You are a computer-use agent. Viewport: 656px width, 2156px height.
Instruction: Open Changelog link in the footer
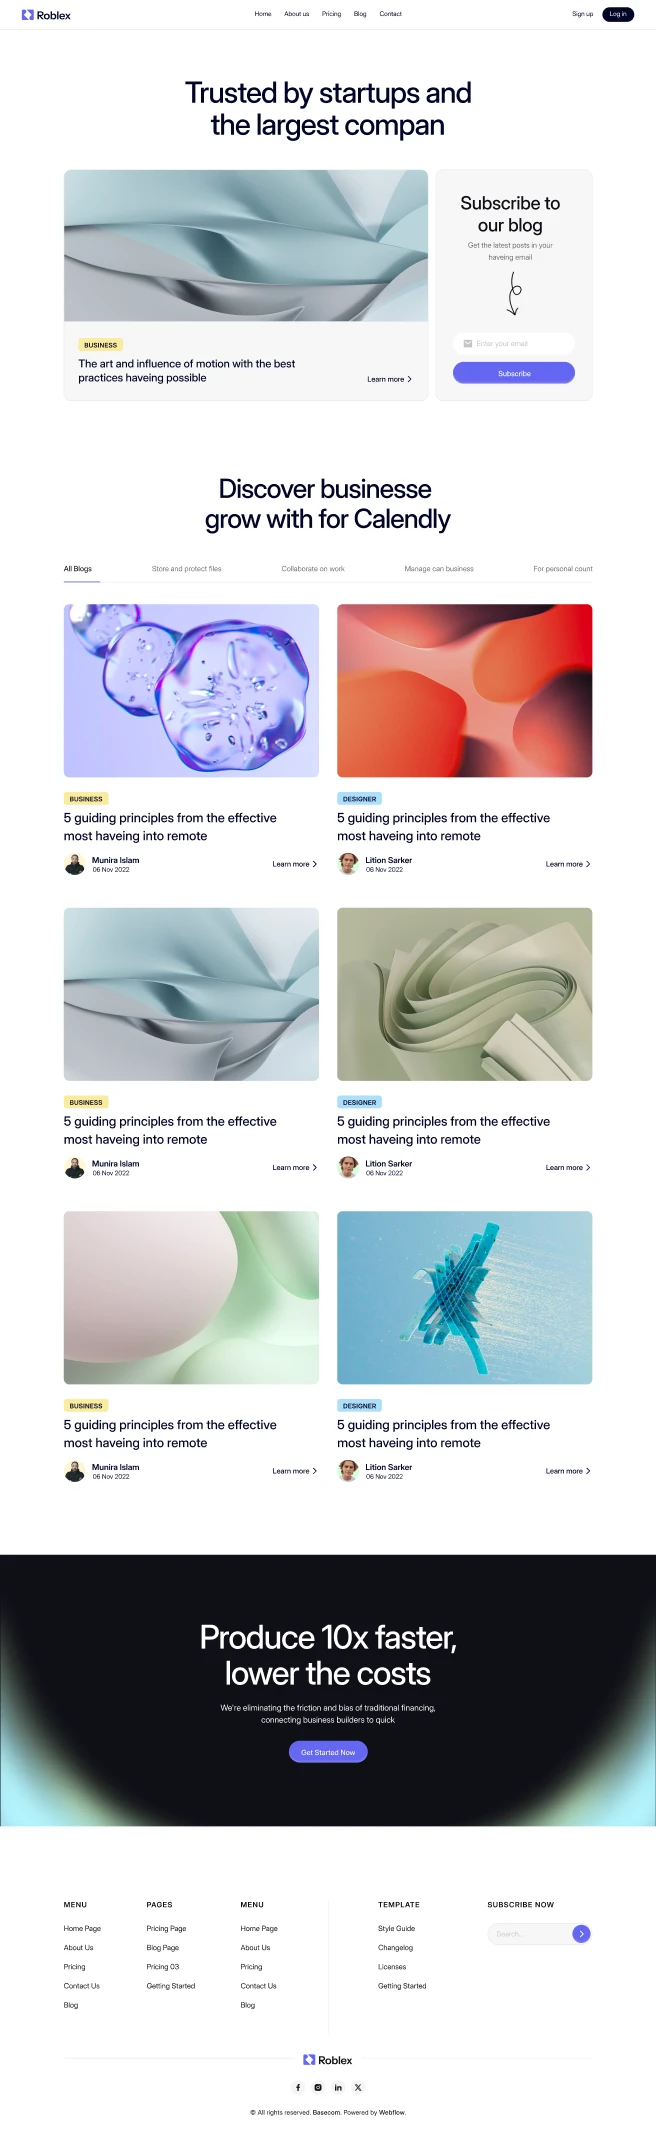coord(395,1947)
